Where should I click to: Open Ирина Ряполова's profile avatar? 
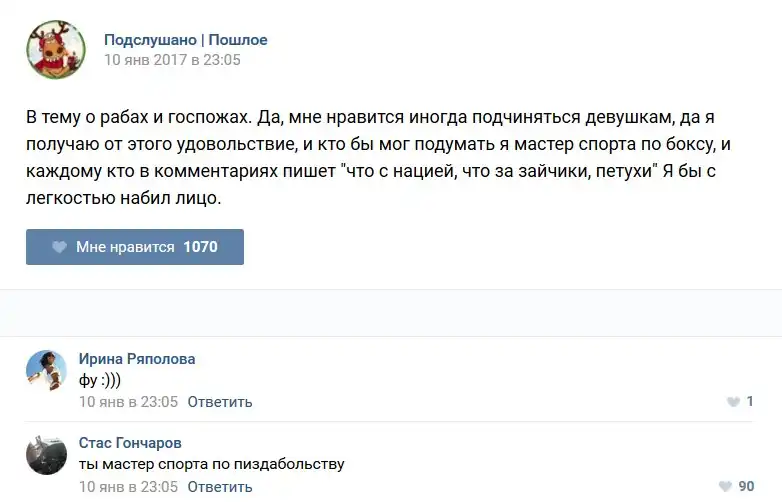click(46, 370)
